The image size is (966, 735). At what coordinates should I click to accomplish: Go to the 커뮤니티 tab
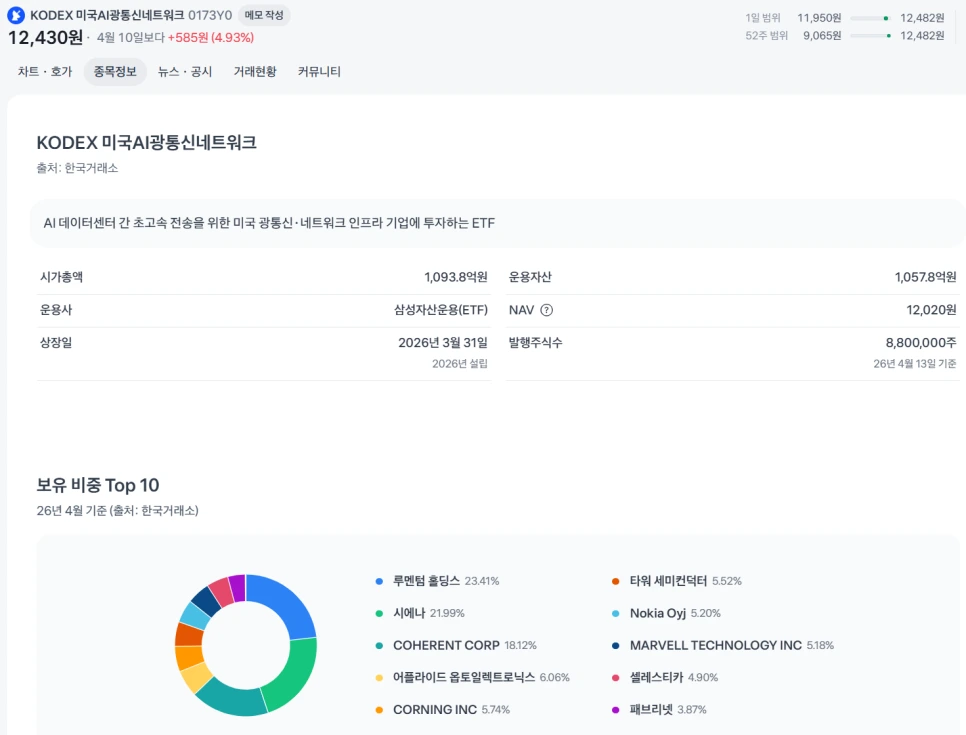[319, 71]
